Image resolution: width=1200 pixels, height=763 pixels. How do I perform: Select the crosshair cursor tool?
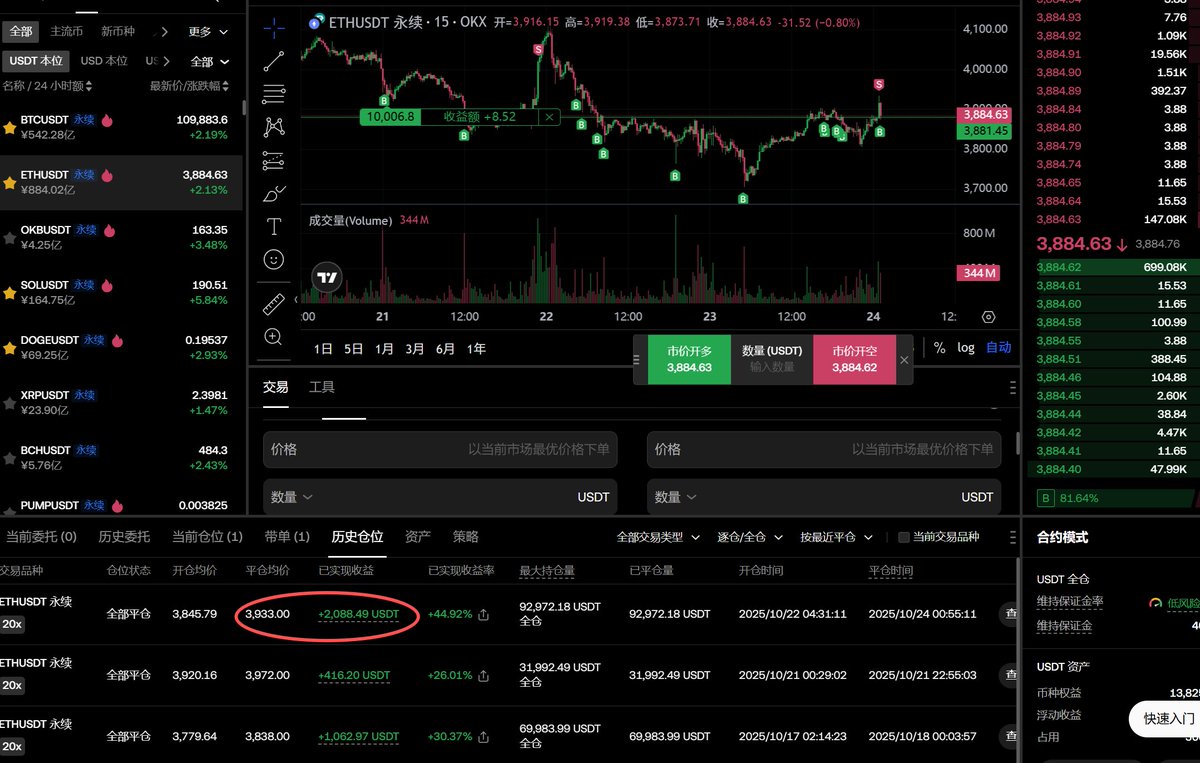[273, 28]
